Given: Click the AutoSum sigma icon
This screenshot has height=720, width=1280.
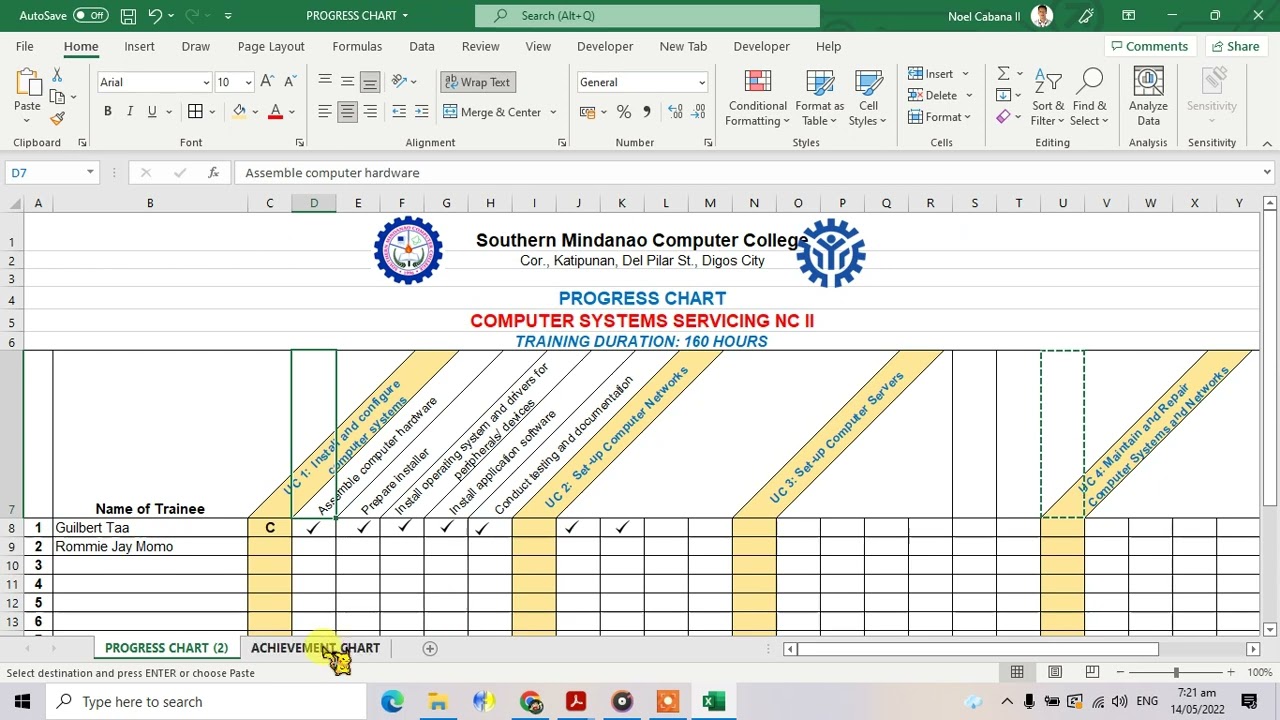Looking at the screenshot, I should click(x=1003, y=74).
